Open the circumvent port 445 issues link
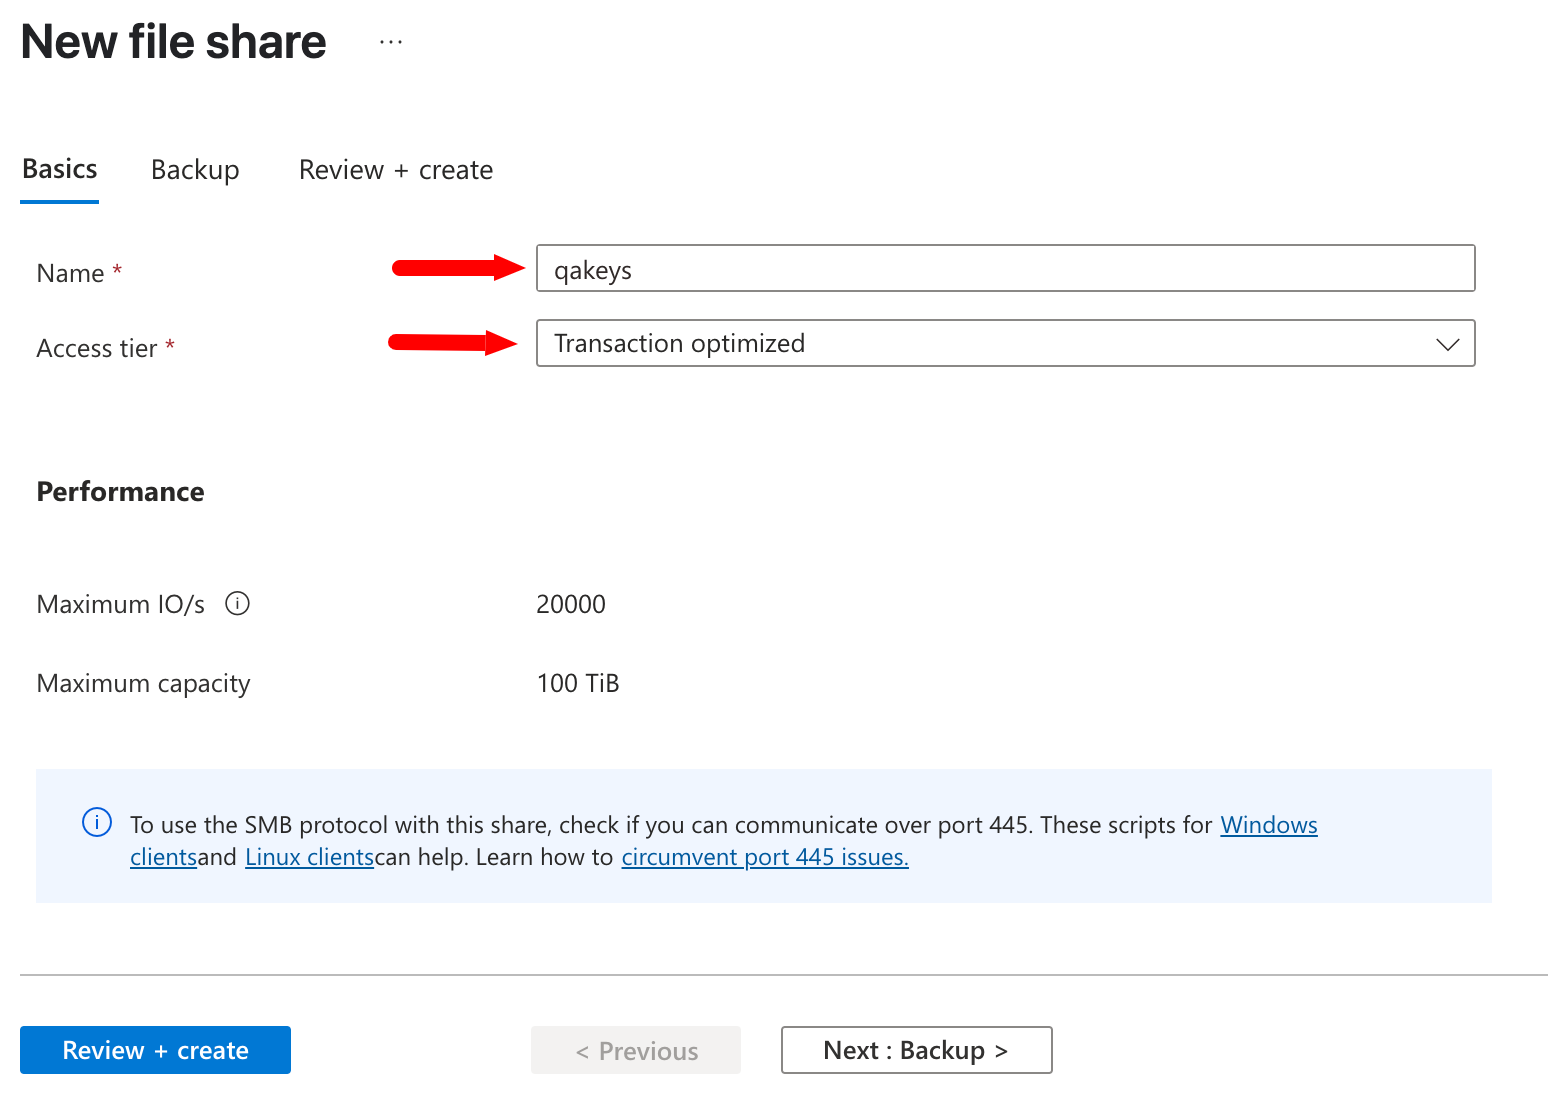This screenshot has height=1104, width=1548. tap(764, 857)
